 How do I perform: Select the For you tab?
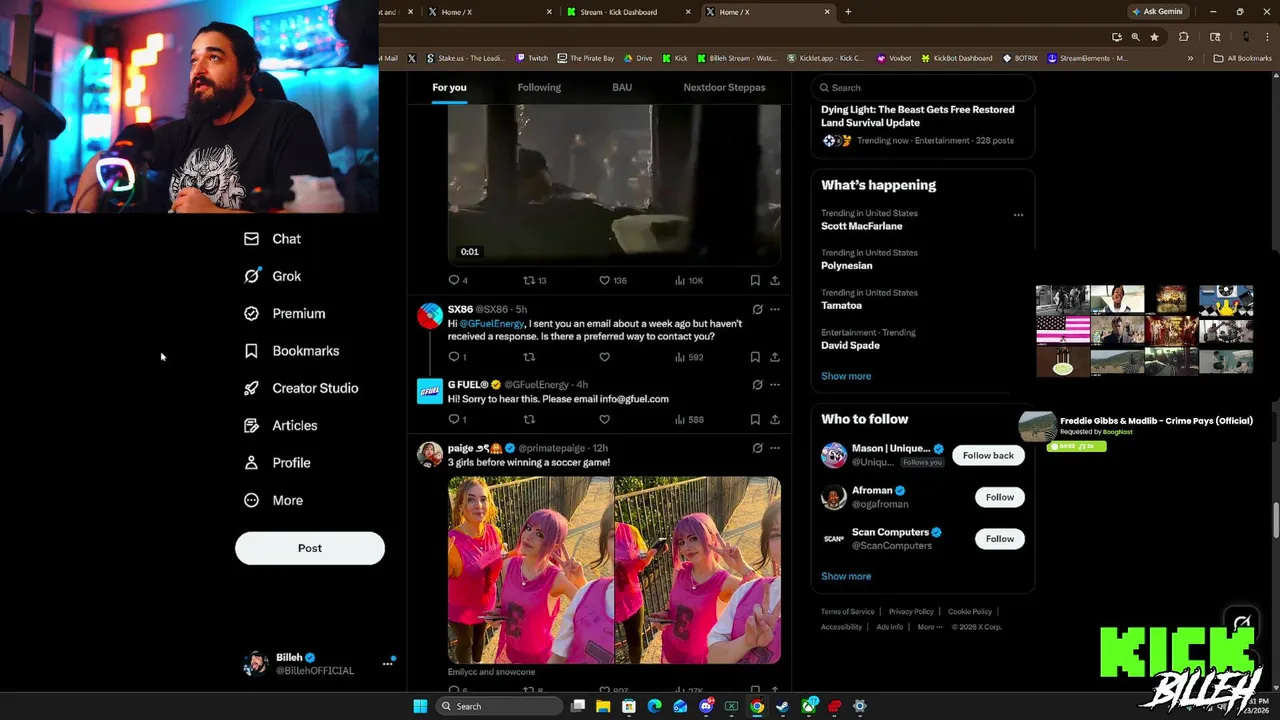coord(449,87)
